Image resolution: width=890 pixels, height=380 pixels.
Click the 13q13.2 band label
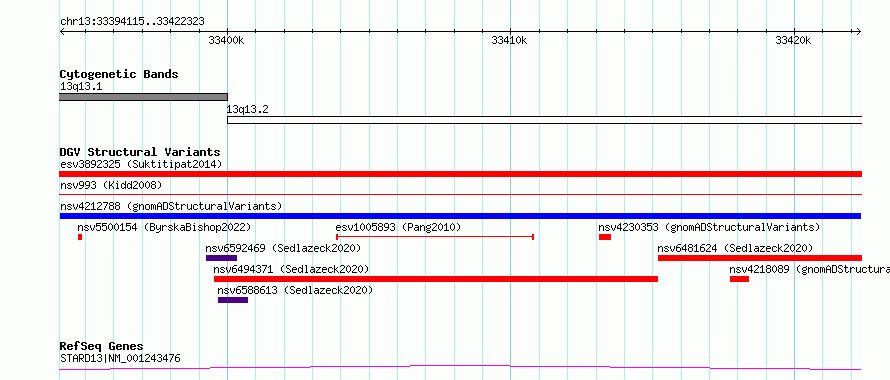click(247, 110)
